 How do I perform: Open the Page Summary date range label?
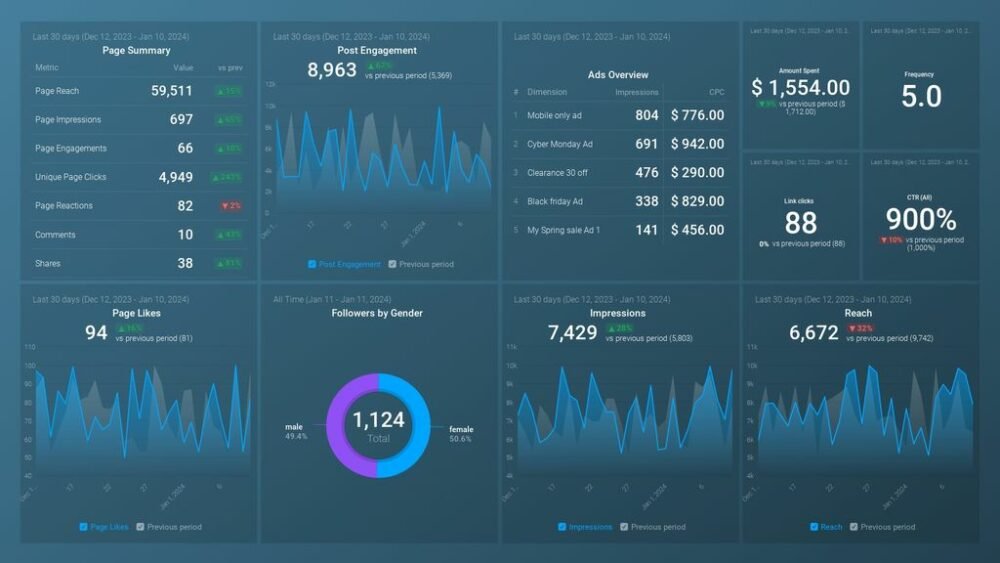(111, 37)
